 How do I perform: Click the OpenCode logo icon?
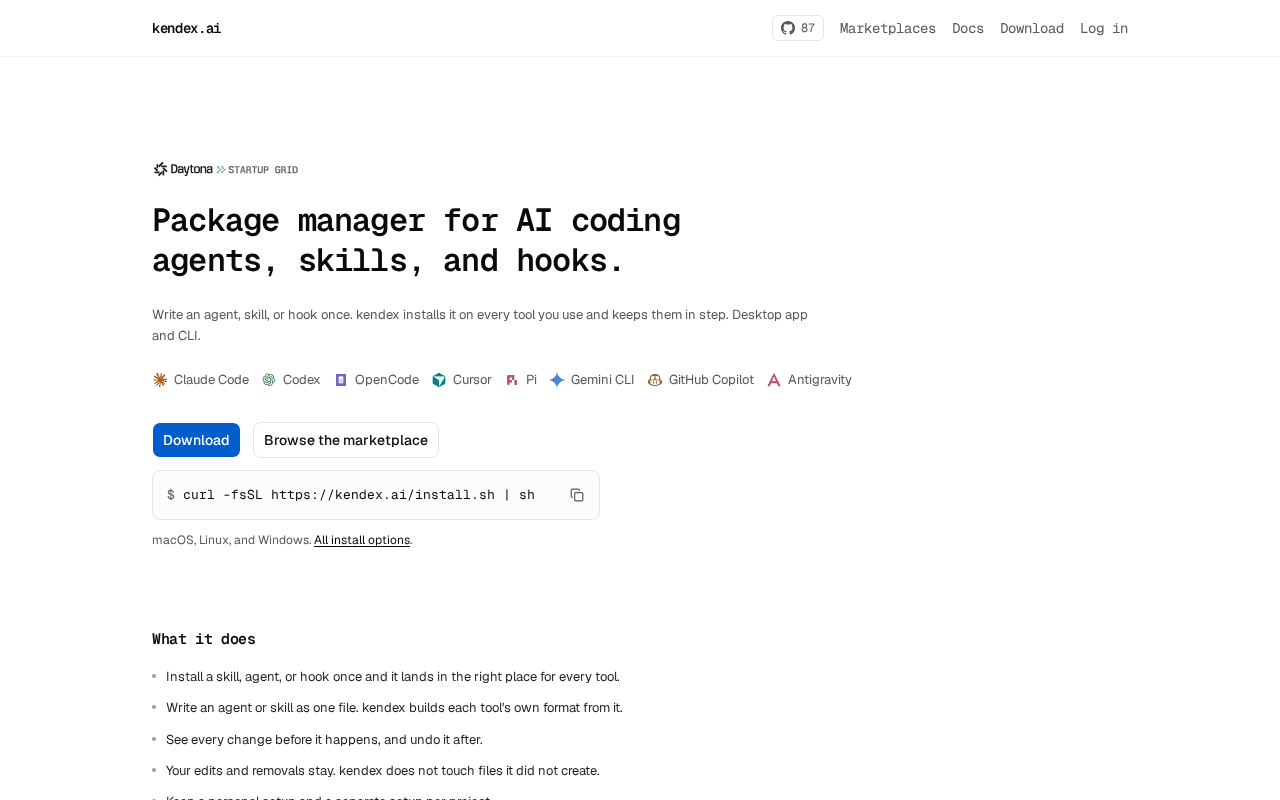tap(341, 380)
